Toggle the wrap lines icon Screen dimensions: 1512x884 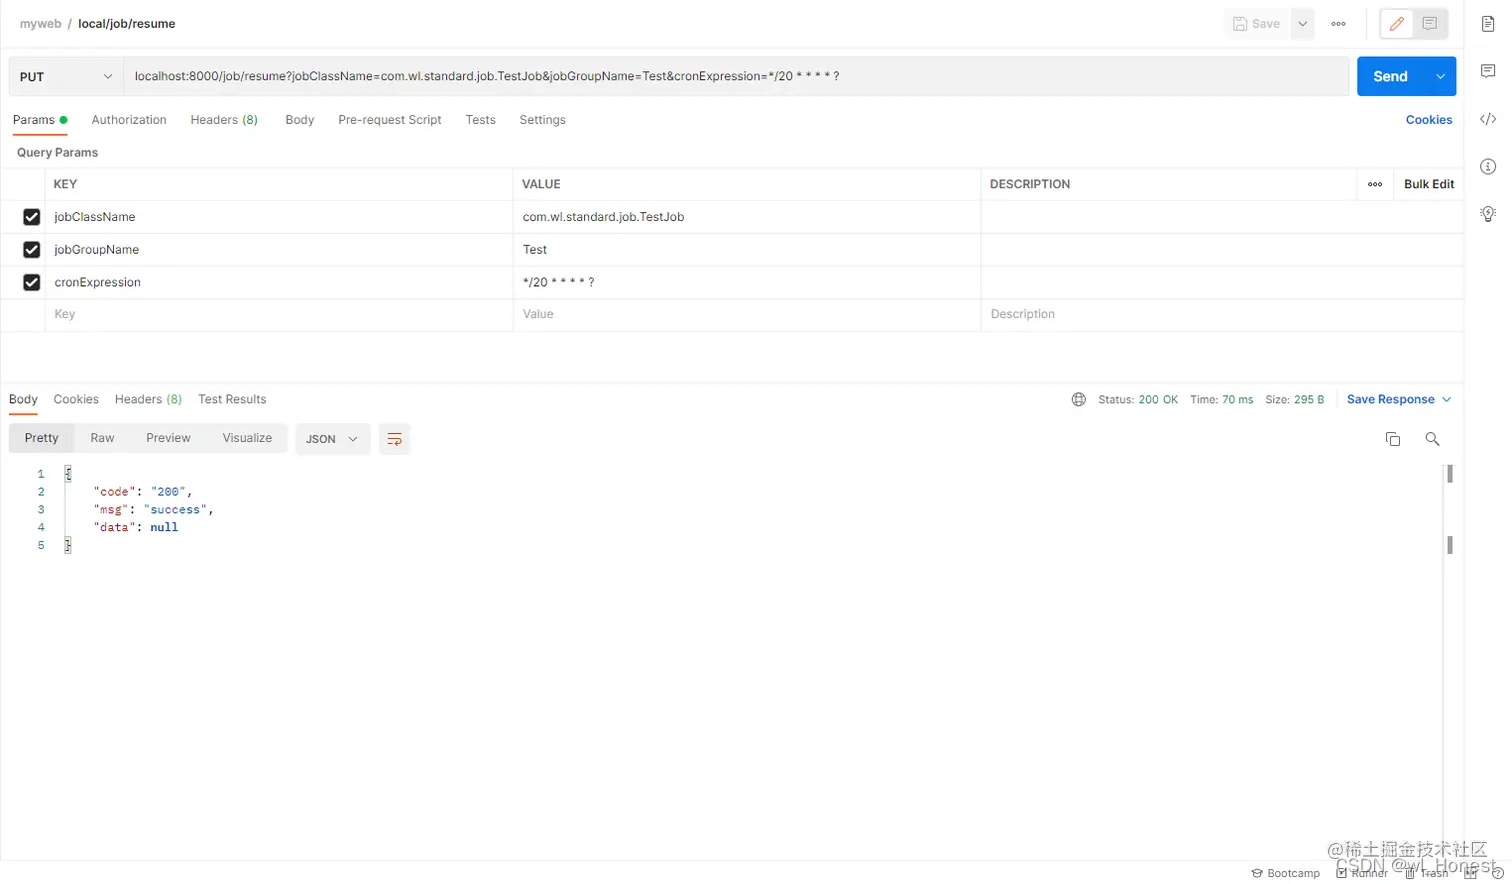pyautogui.click(x=394, y=439)
